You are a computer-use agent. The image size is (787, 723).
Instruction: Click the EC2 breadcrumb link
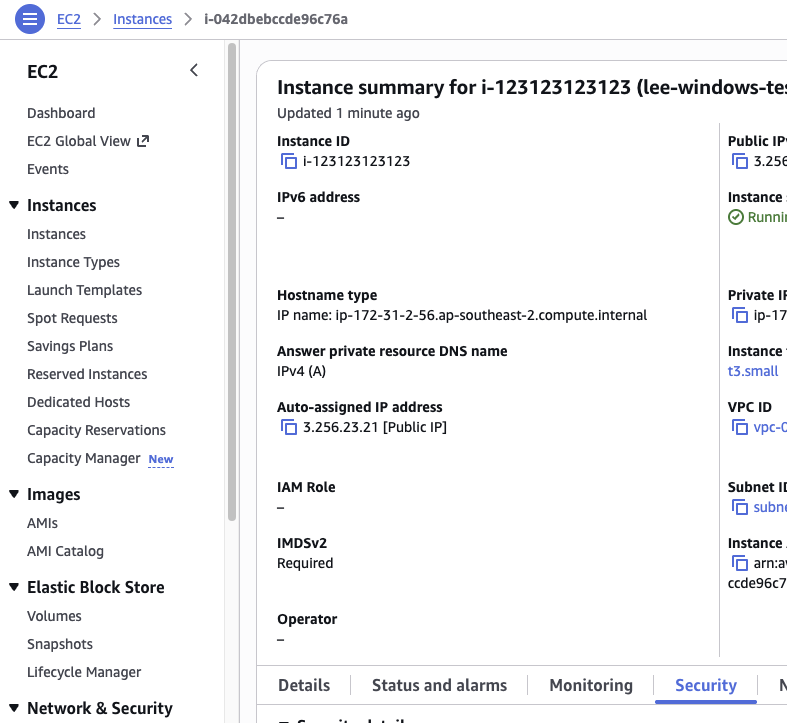point(69,19)
